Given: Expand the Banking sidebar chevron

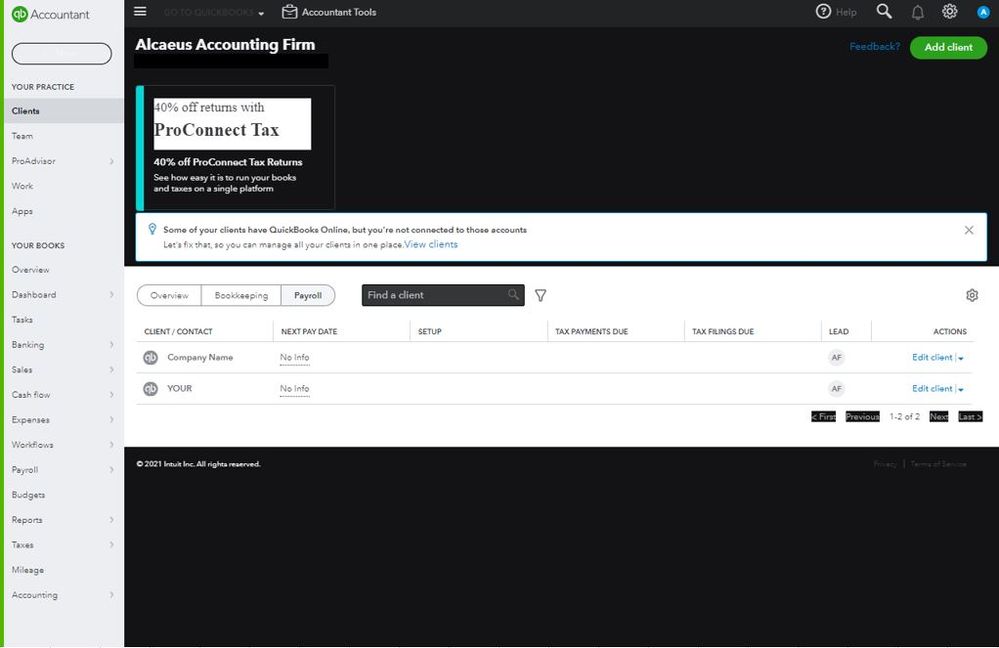Looking at the screenshot, I should pos(111,345).
